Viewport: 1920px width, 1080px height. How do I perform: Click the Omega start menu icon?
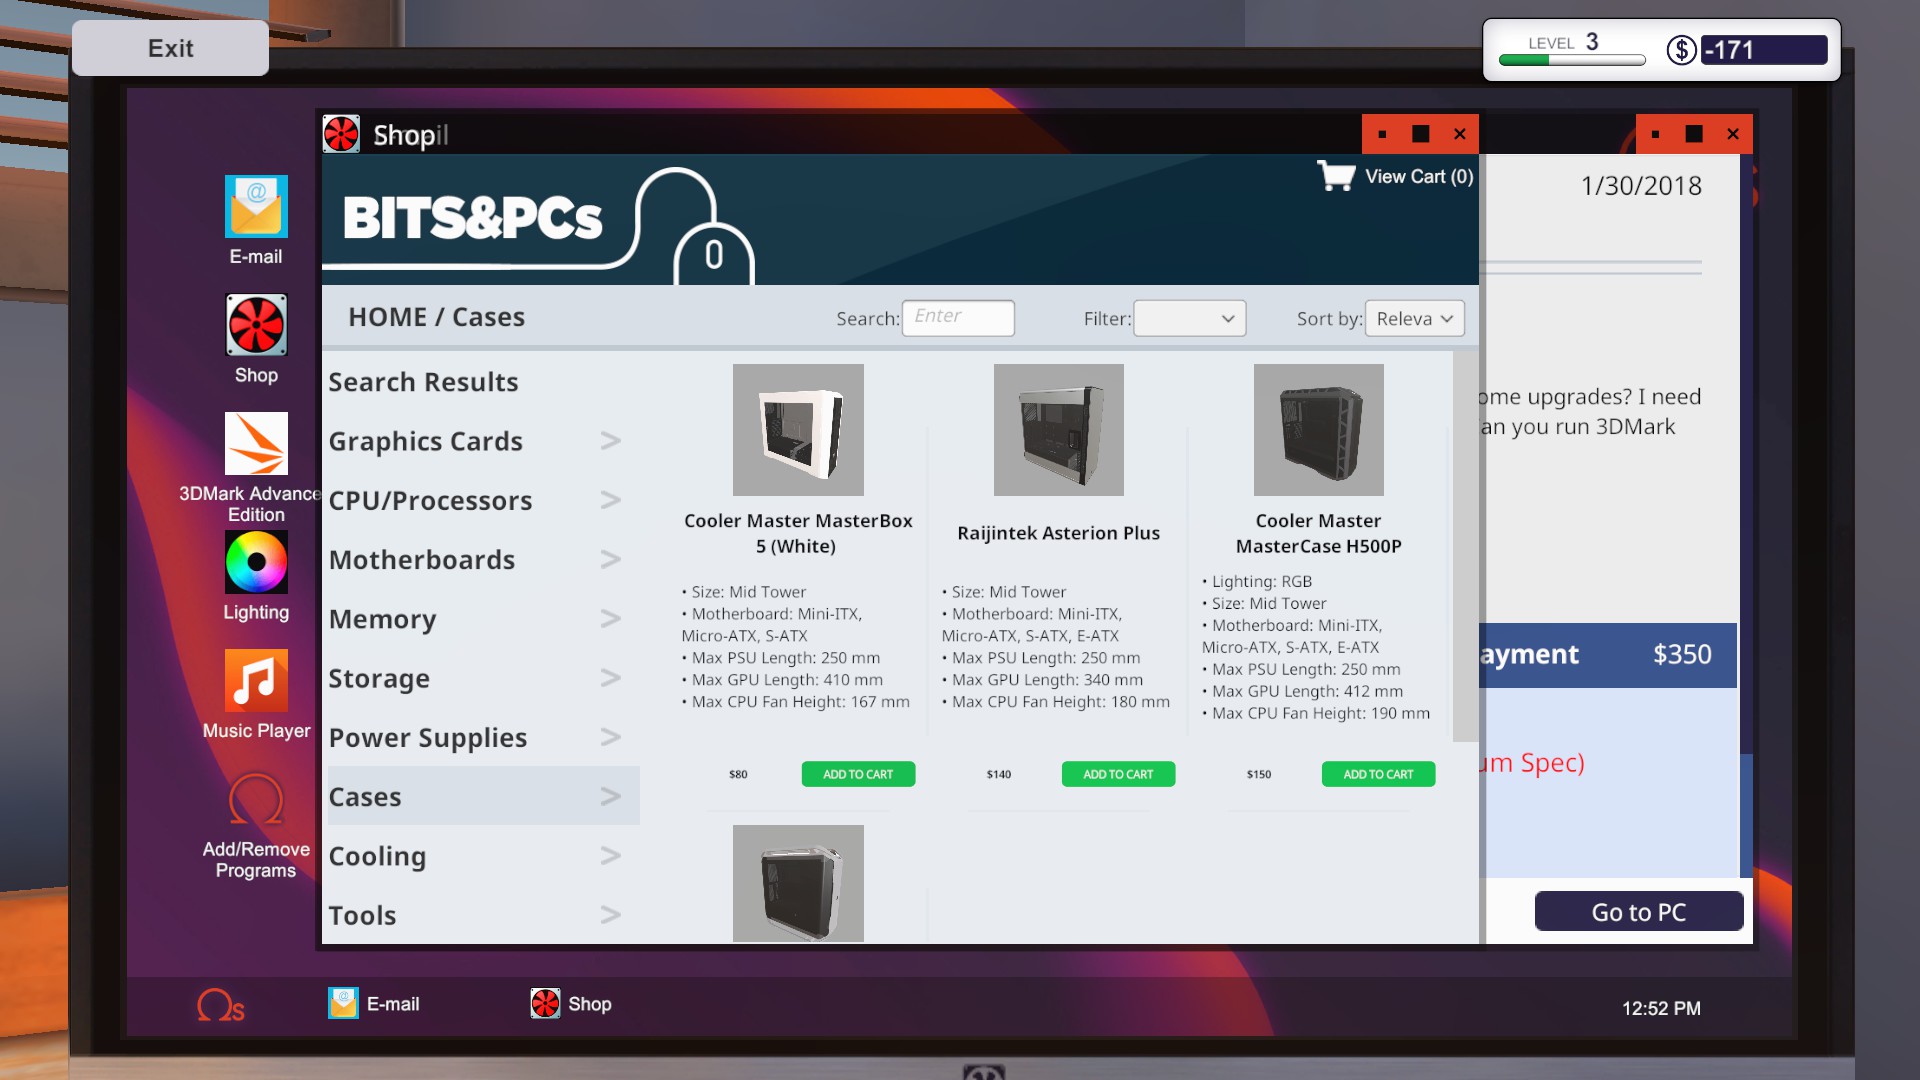pyautogui.click(x=220, y=1005)
